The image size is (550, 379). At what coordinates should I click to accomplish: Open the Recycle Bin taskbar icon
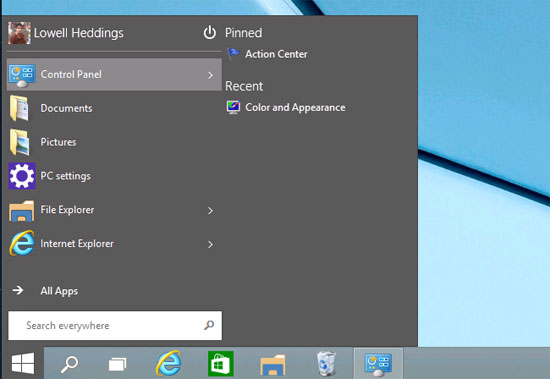click(x=326, y=364)
